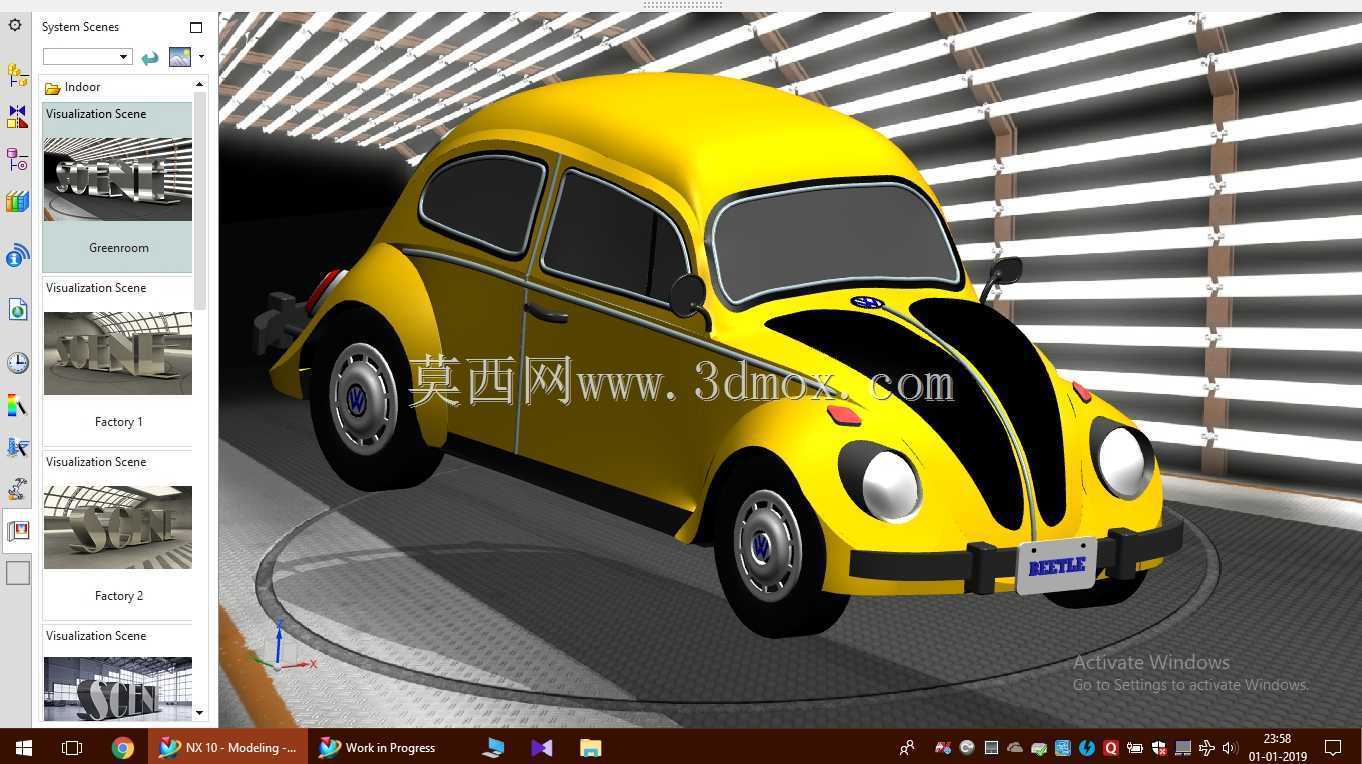Open Task View on the taskbar
Screen dimensions: 1362x764
pos(71,747)
